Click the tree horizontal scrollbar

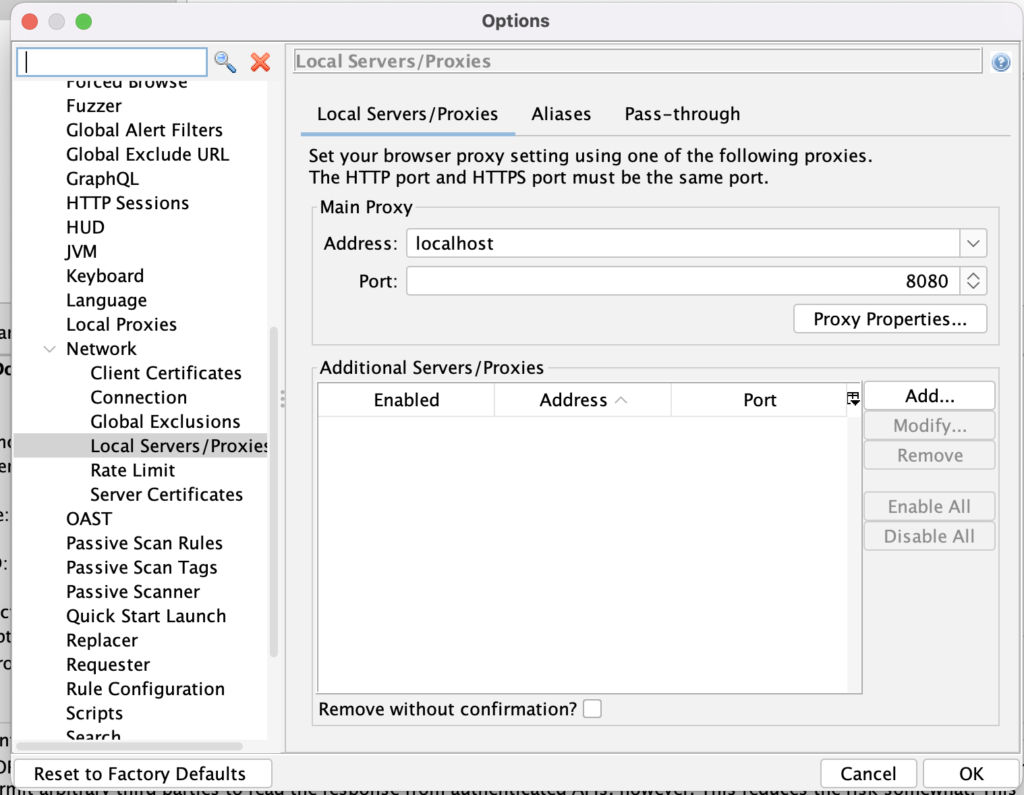click(x=130, y=745)
